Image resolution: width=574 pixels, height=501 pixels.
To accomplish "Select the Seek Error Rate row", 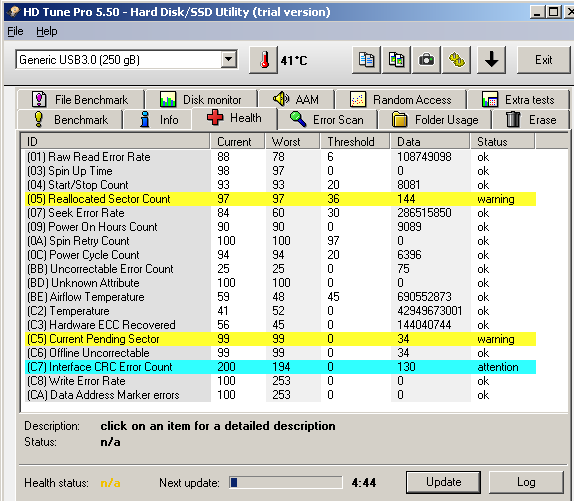I will pos(280,213).
